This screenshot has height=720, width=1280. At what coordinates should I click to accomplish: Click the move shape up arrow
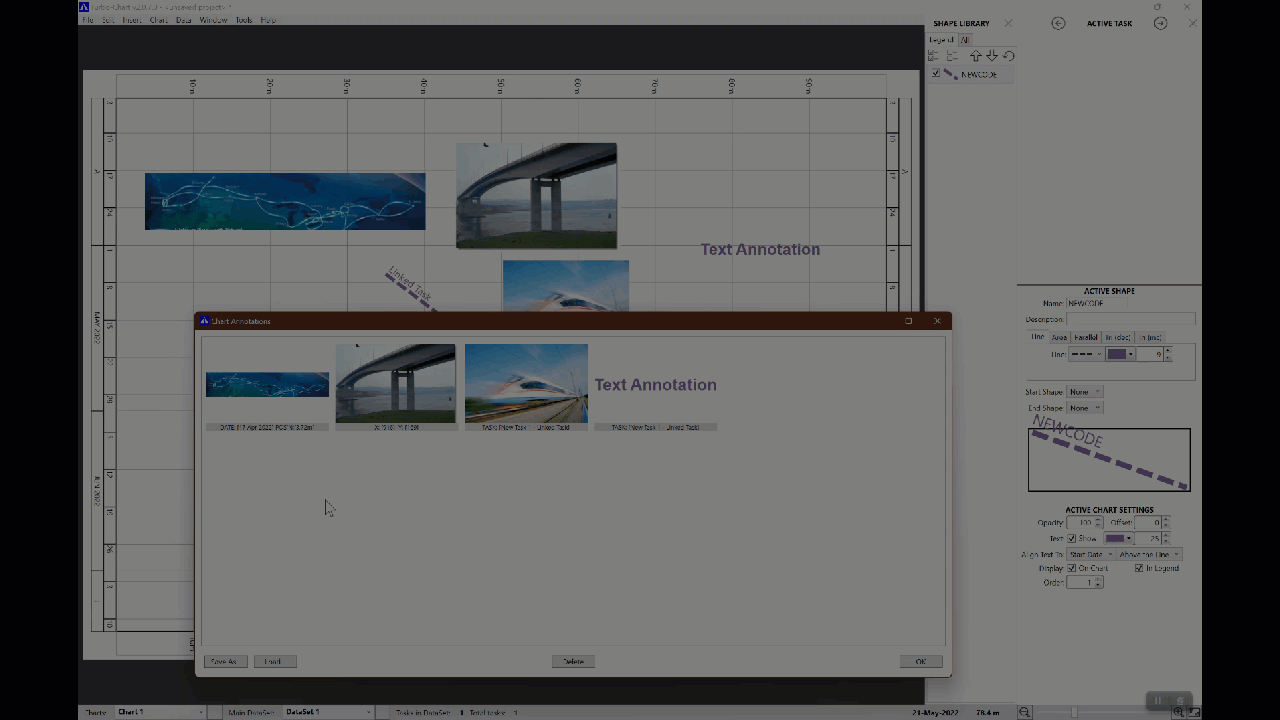tap(976, 56)
